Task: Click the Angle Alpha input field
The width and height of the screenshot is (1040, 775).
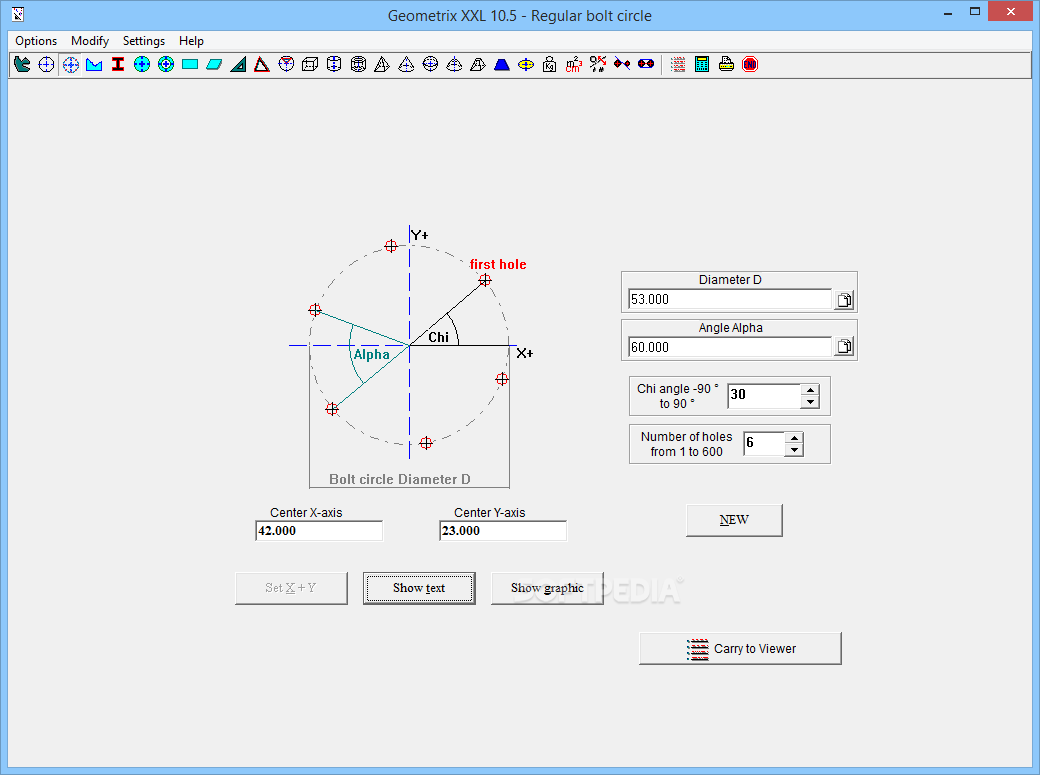Action: [730, 347]
